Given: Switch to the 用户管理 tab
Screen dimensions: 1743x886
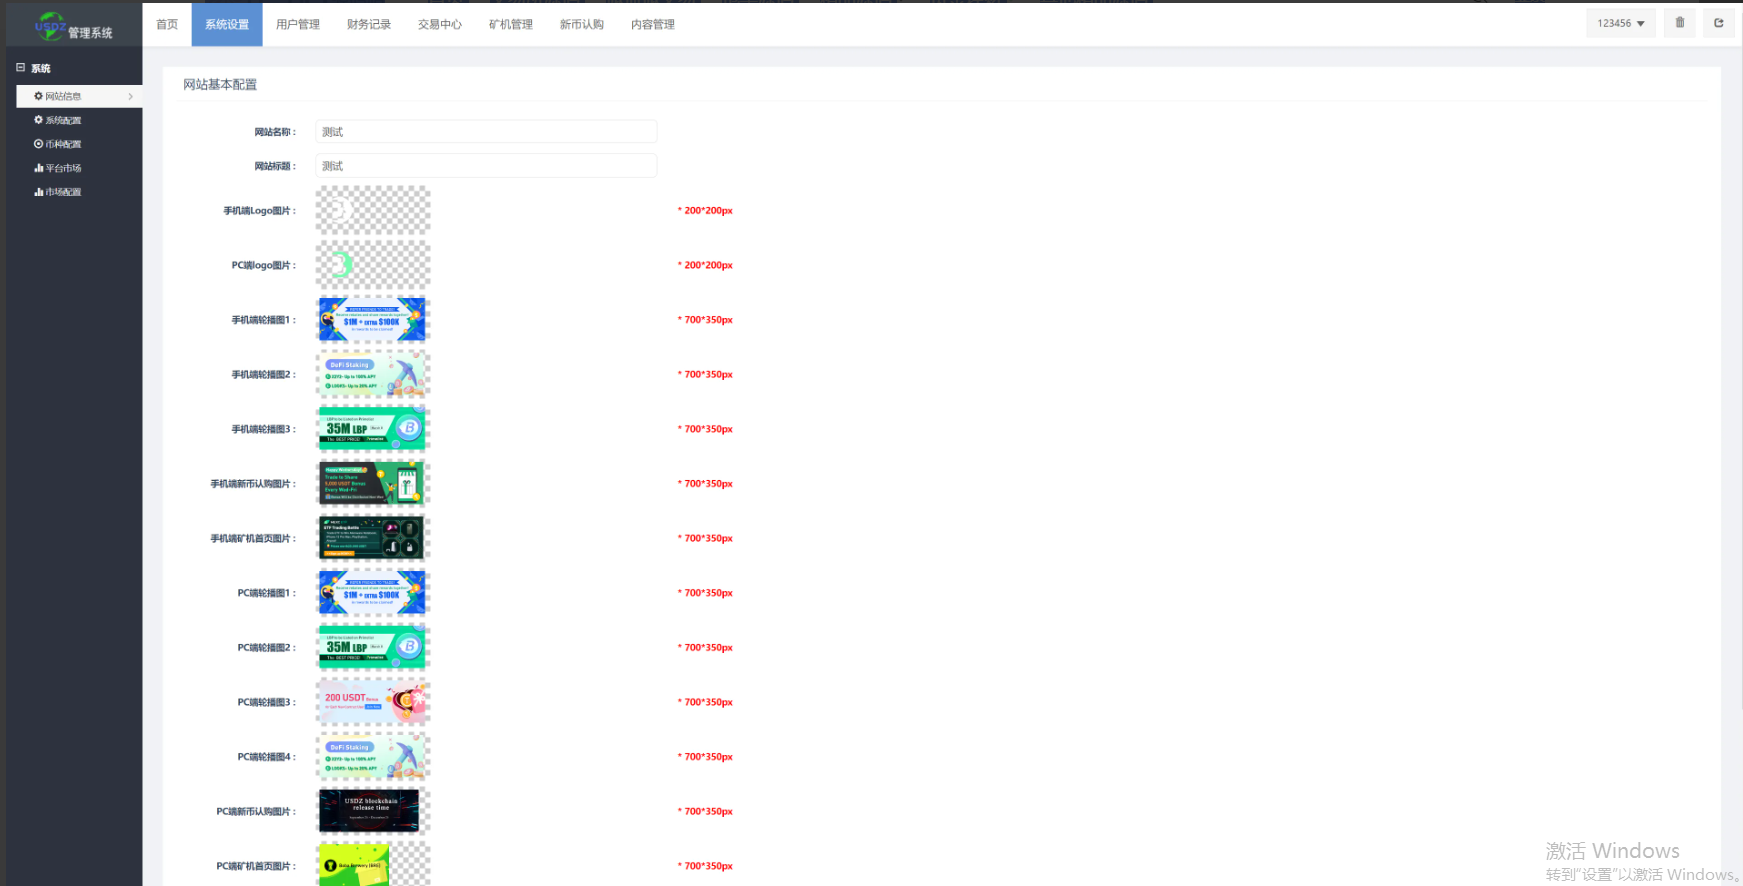Looking at the screenshot, I should pos(297,24).
